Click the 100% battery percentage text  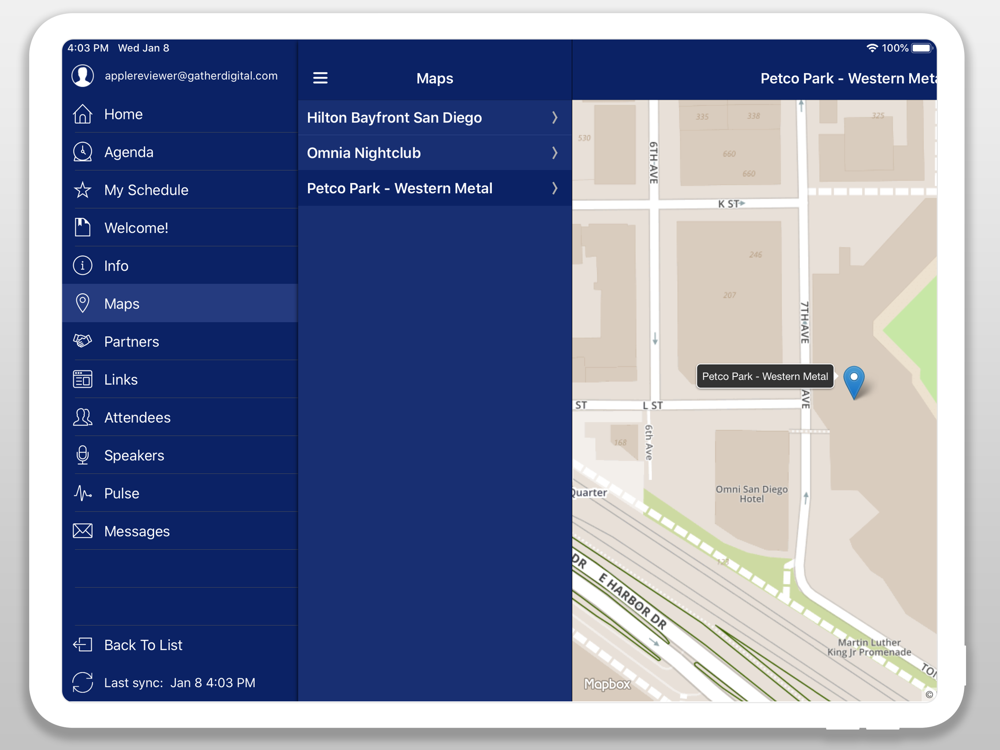pyautogui.click(x=895, y=48)
